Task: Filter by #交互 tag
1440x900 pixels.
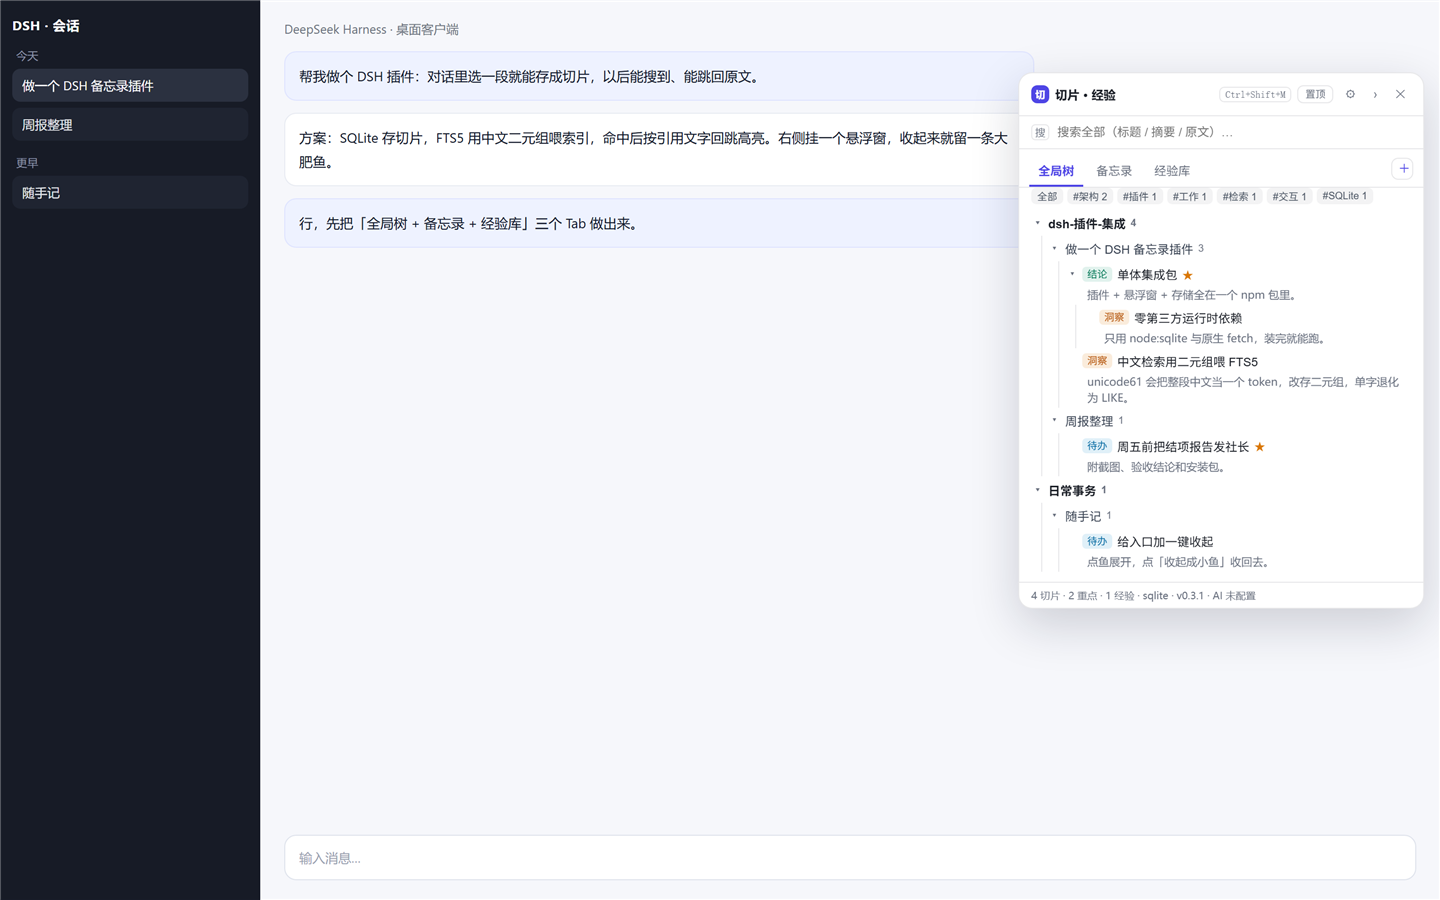Action: click(1289, 196)
